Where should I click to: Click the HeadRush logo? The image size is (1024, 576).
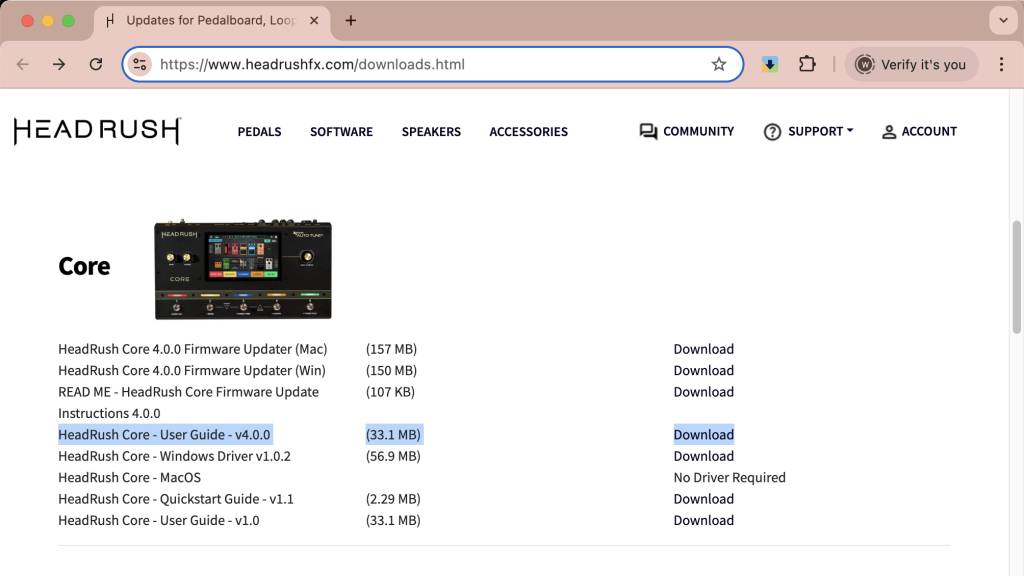[x=96, y=130]
